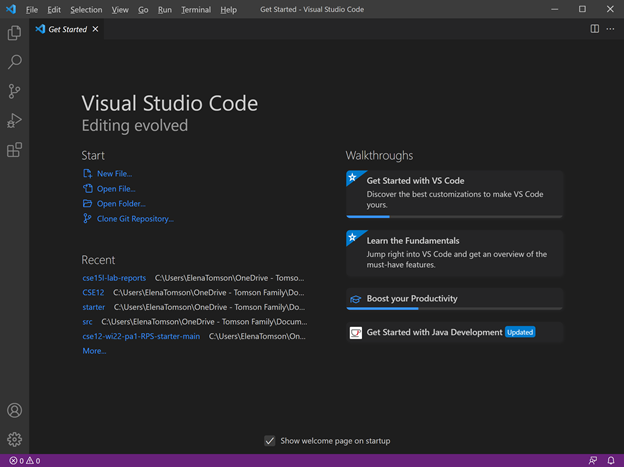Click the feedback icon in status bar

coord(593,461)
